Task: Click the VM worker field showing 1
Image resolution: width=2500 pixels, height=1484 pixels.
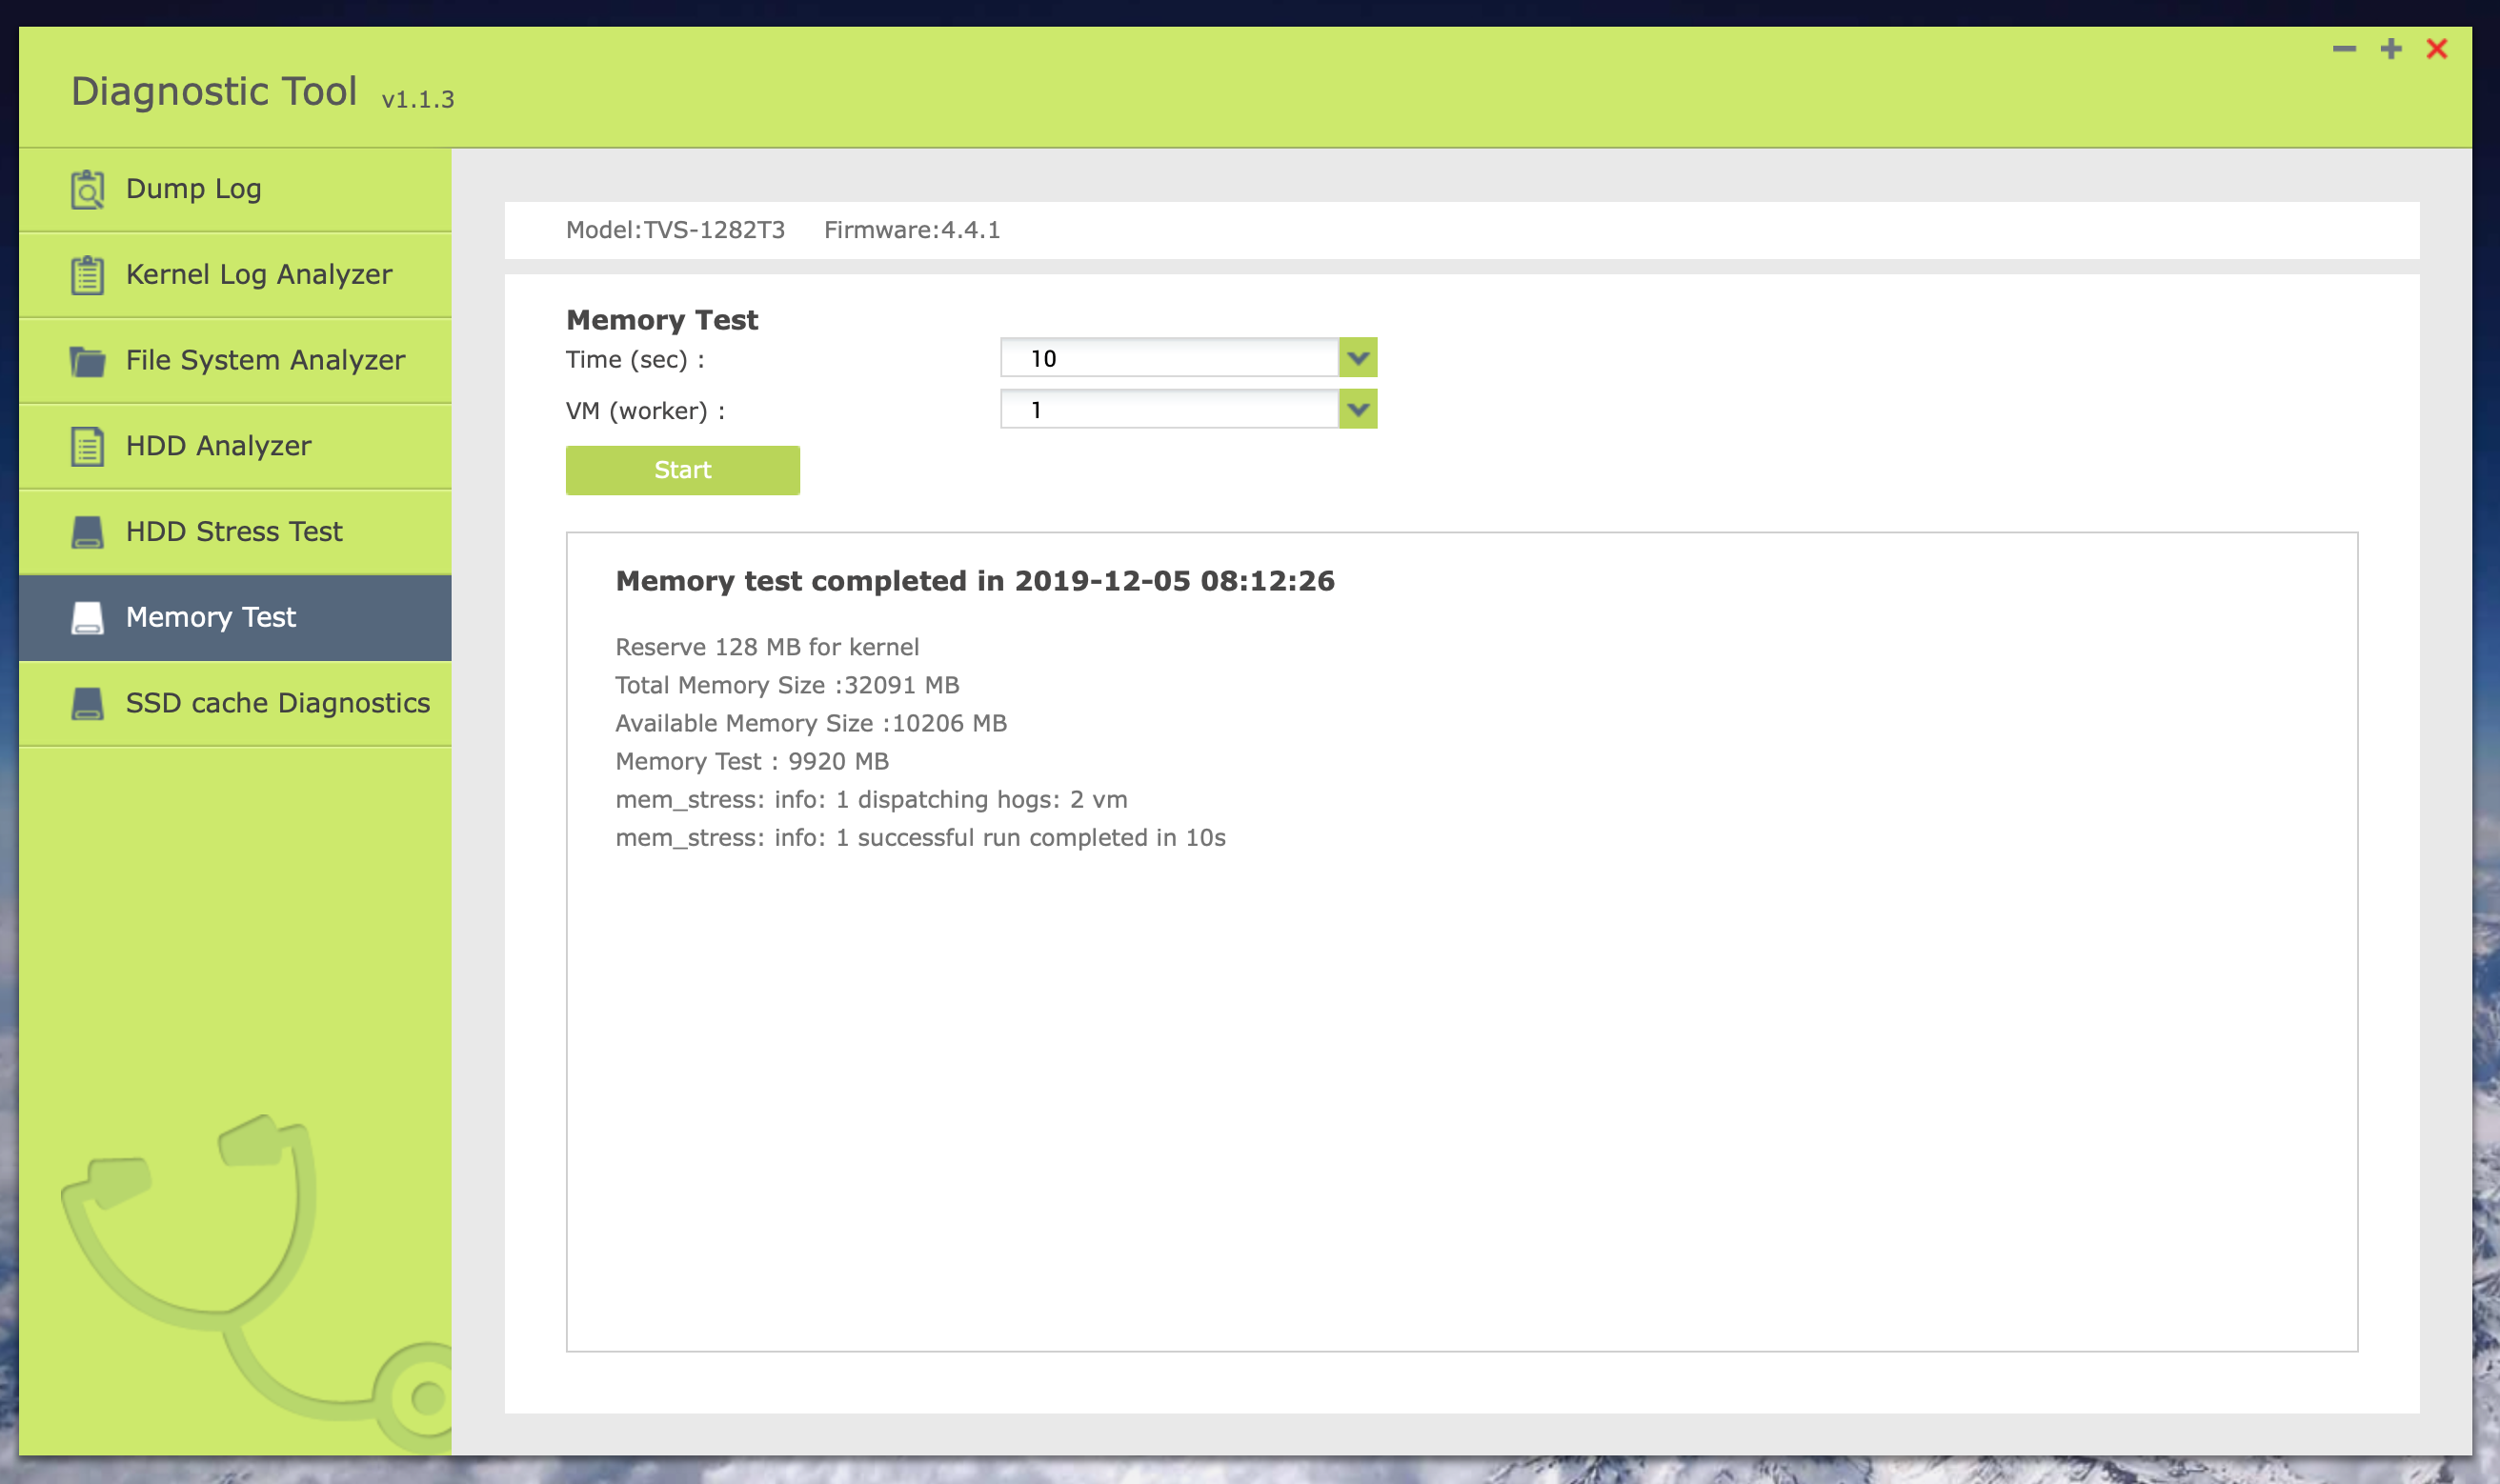Action: click(x=1168, y=409)
